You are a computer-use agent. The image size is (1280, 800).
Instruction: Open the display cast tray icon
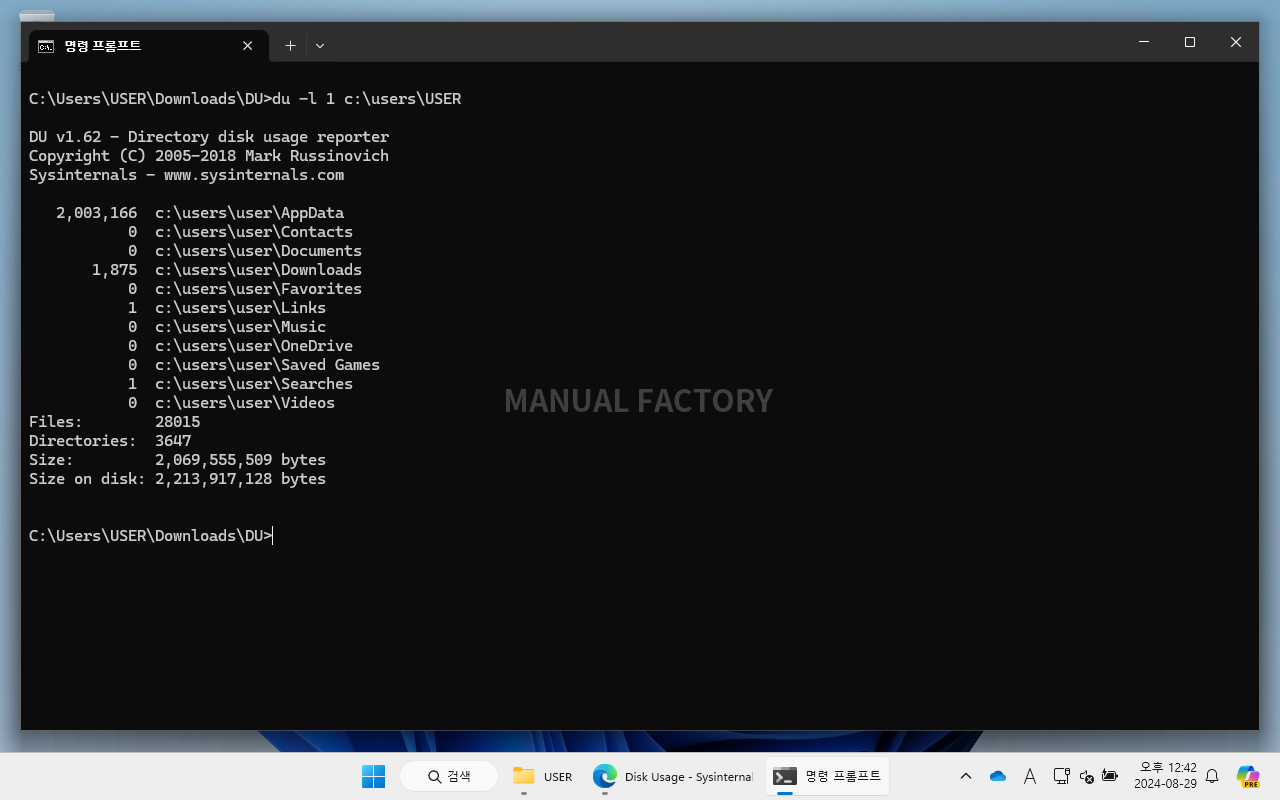click(x=1062, y=776)
